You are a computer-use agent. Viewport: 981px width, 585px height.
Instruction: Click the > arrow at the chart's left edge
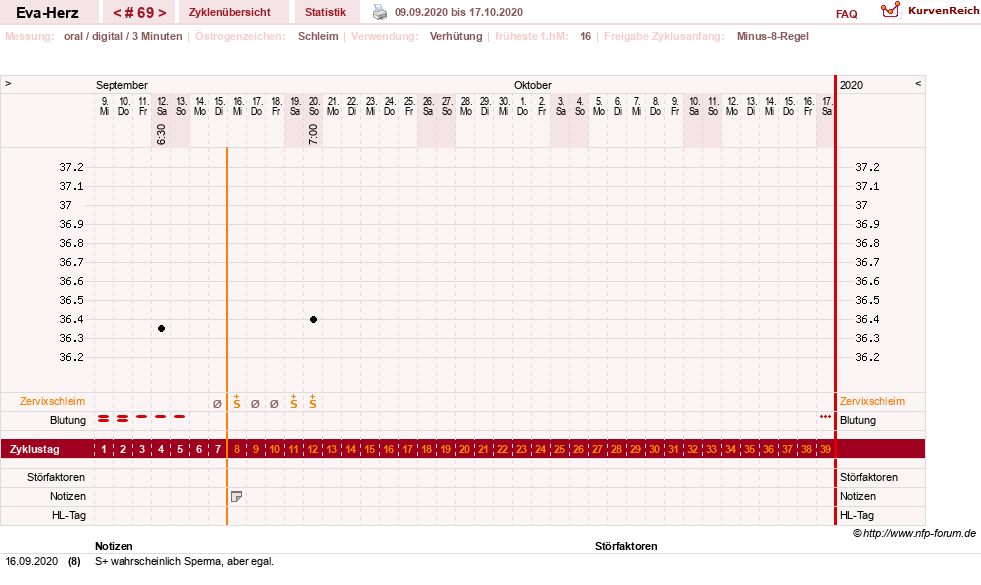(8, 83)
